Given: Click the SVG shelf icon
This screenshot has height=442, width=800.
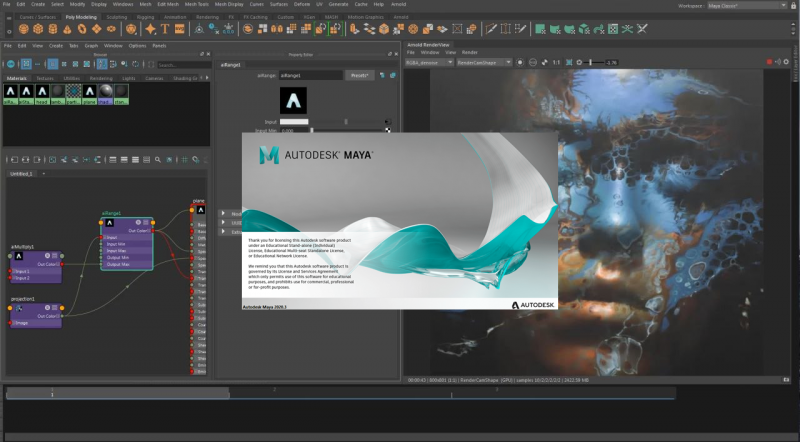Looking at the screenshot, I should click(x=180, y=29).
